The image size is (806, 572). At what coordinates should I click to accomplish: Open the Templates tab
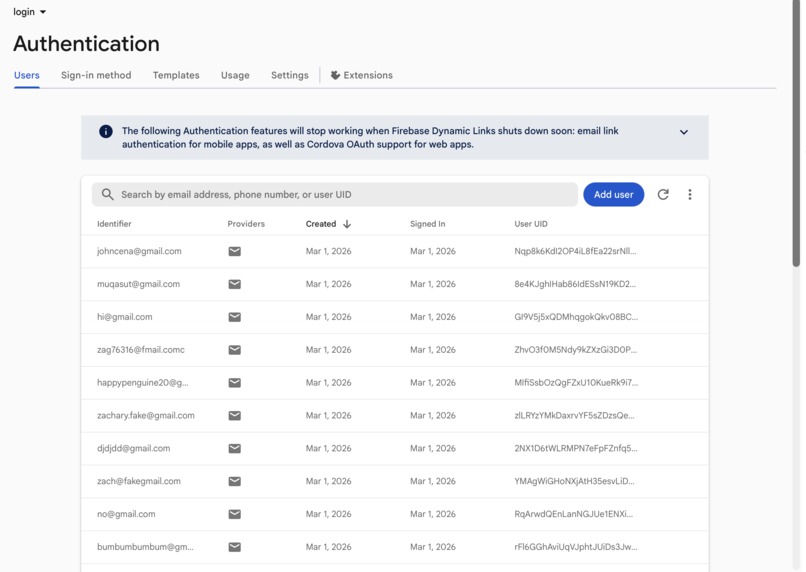coord(176,75)
